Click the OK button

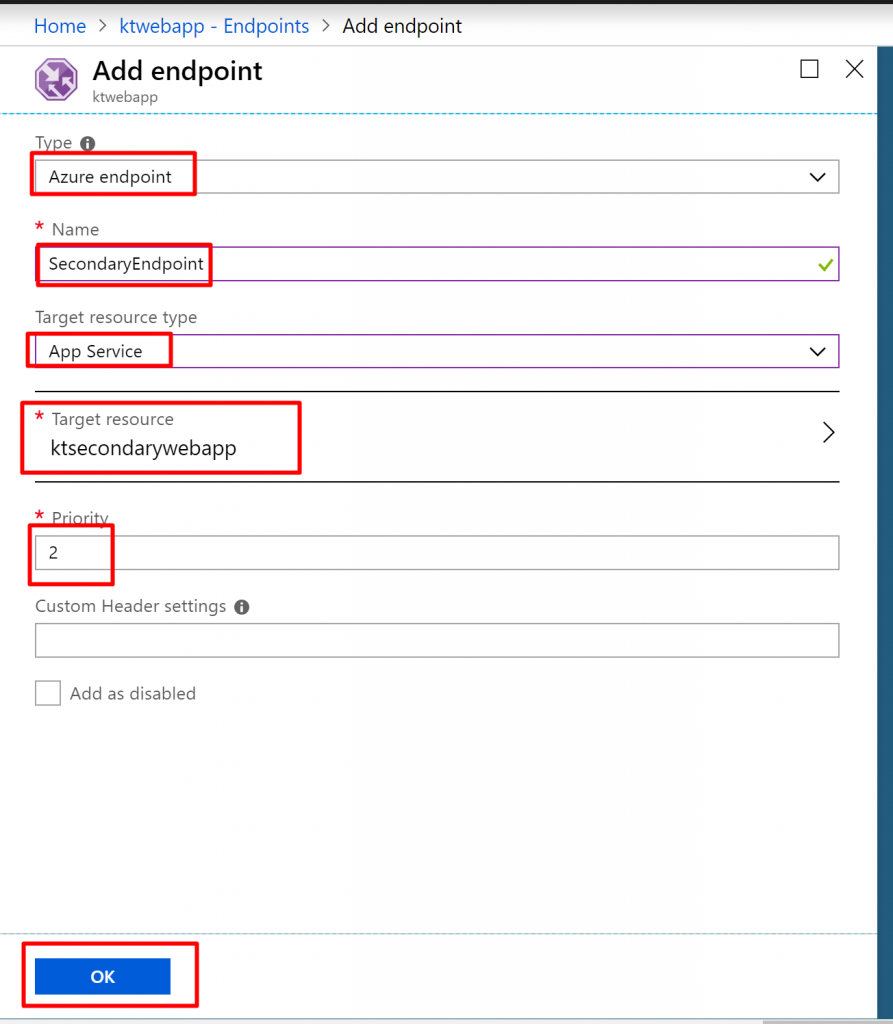tap(103, 976)
